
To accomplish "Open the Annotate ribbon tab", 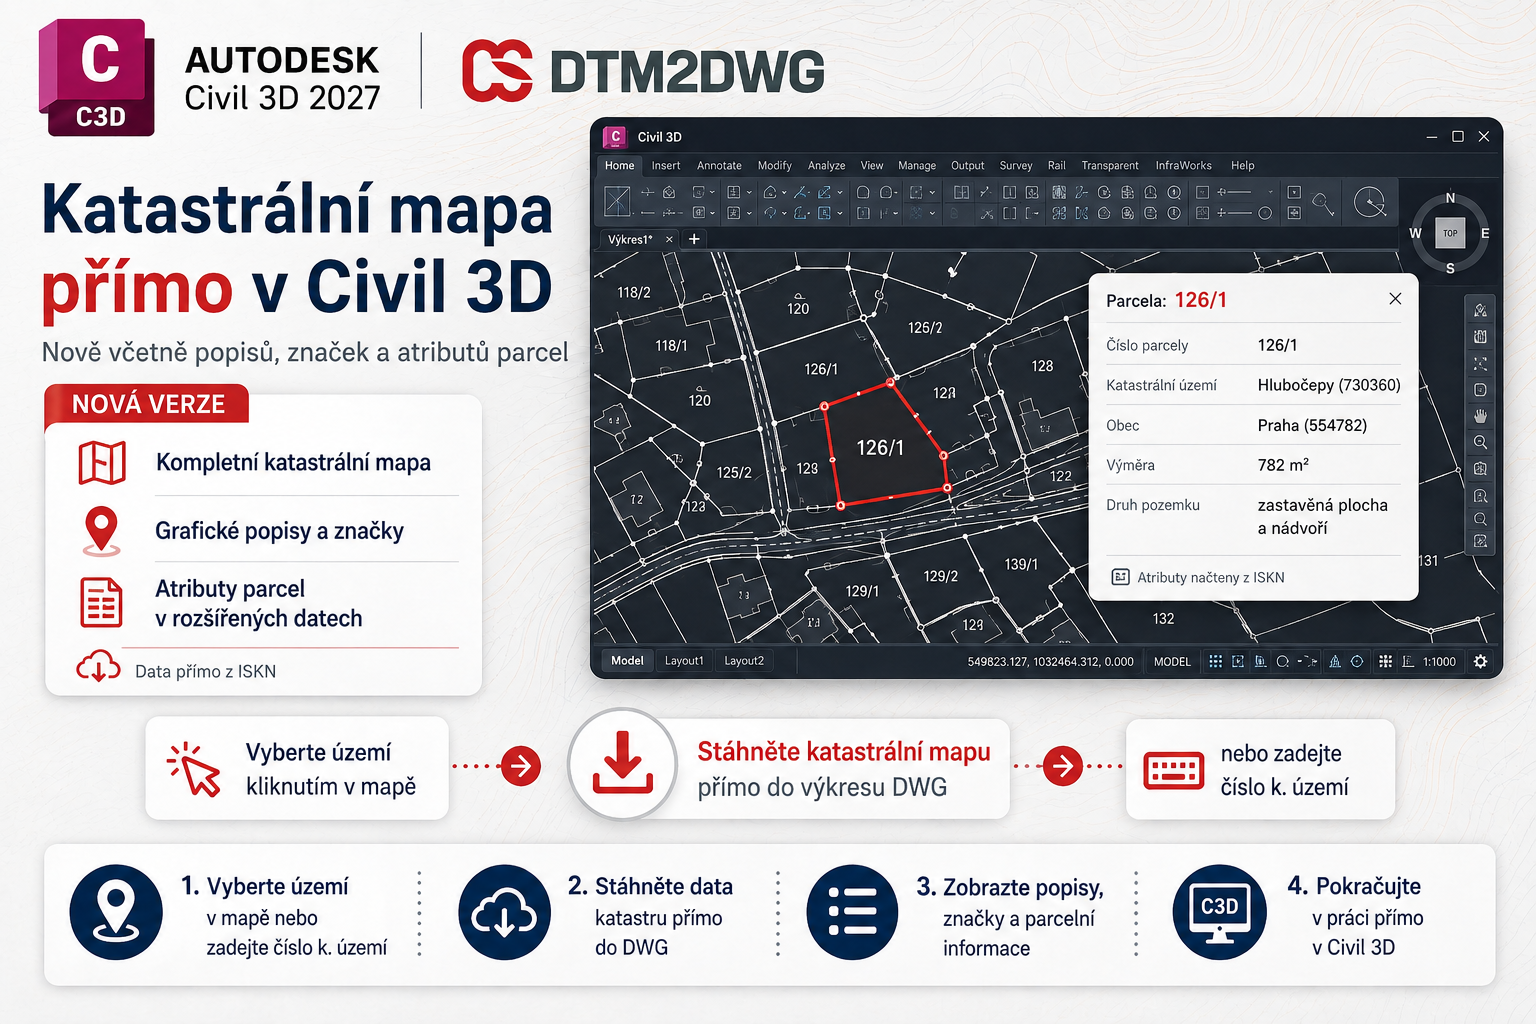I will pyautogui.click(x=719, y=166).
